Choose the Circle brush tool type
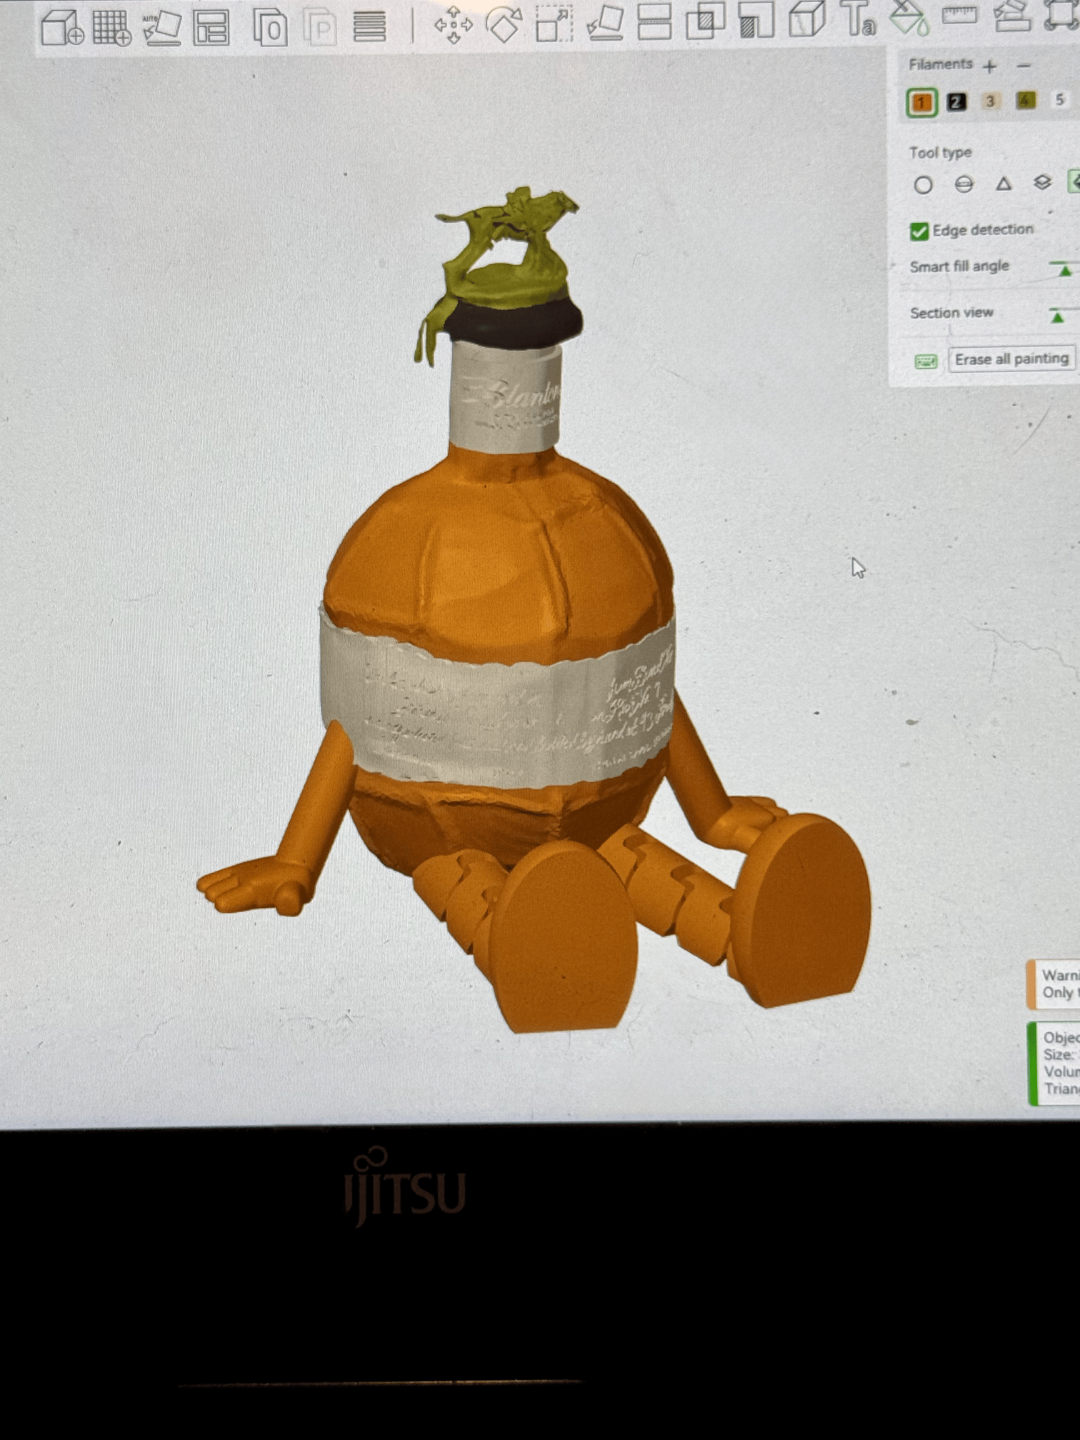 coord(923,185)
